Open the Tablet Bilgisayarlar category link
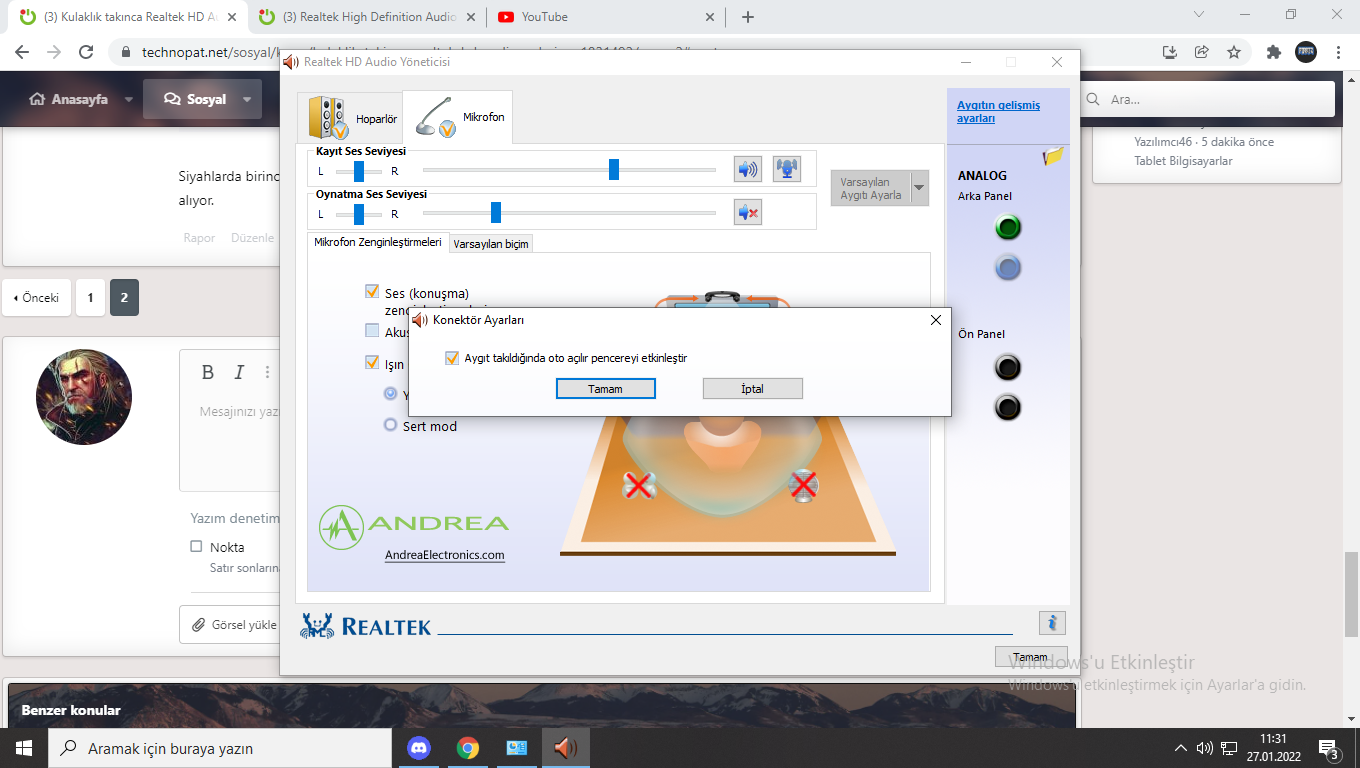 coord(1183,161)
